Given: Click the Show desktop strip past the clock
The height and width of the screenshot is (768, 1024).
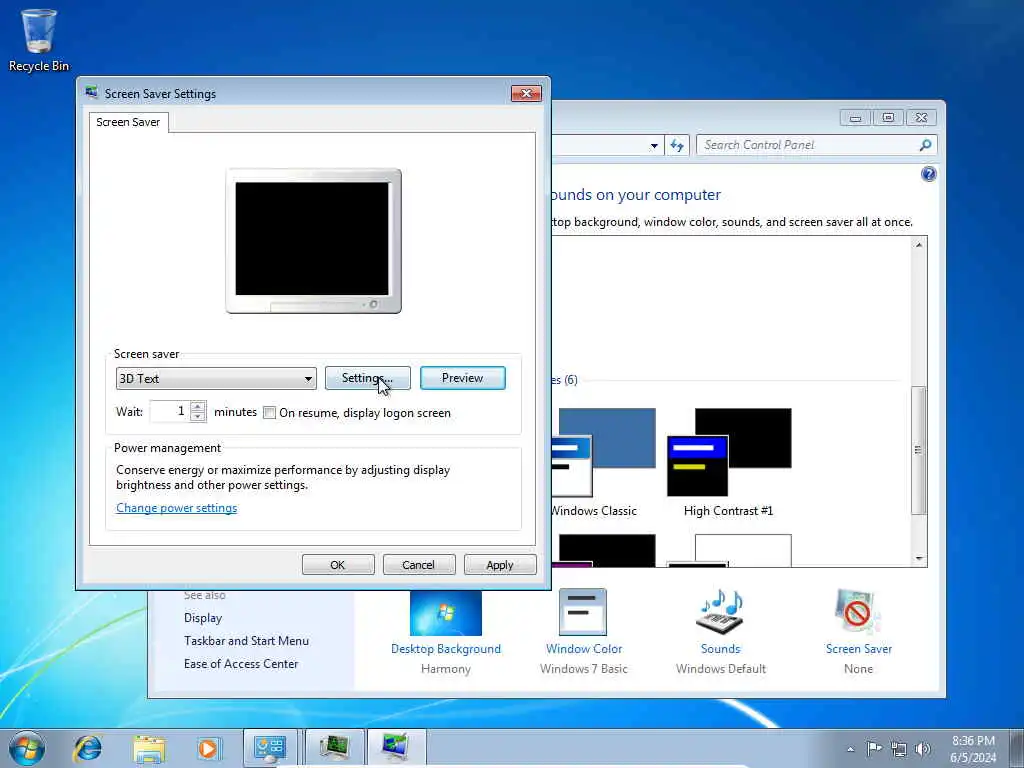Looking at the screenshot, I should 1017,748.
